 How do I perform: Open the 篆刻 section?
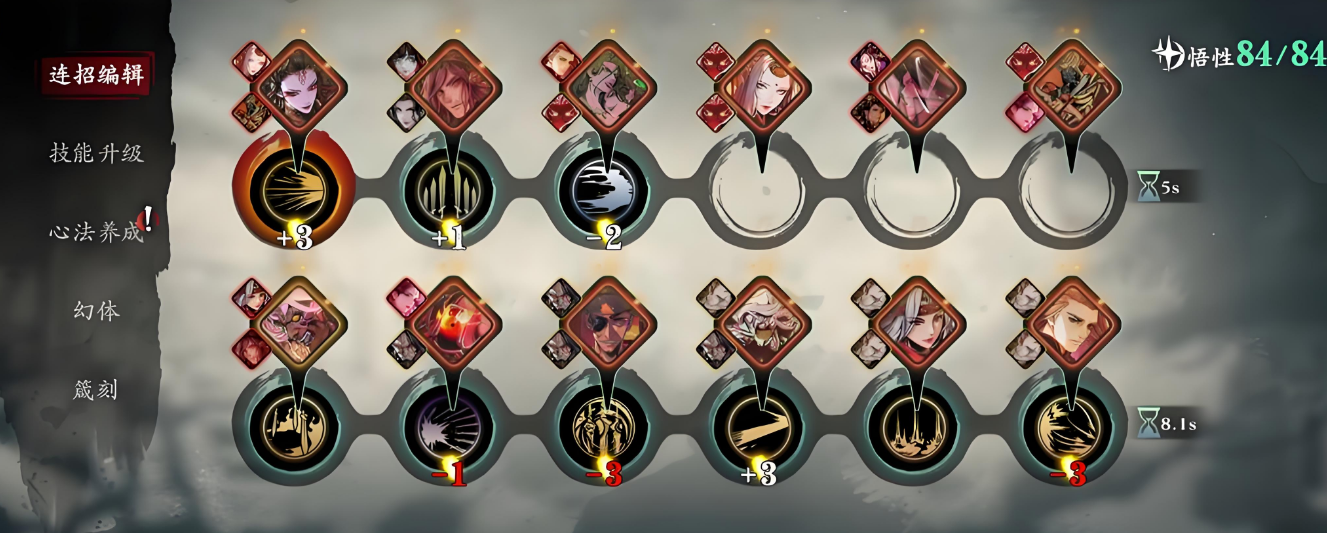pos(97,389)
